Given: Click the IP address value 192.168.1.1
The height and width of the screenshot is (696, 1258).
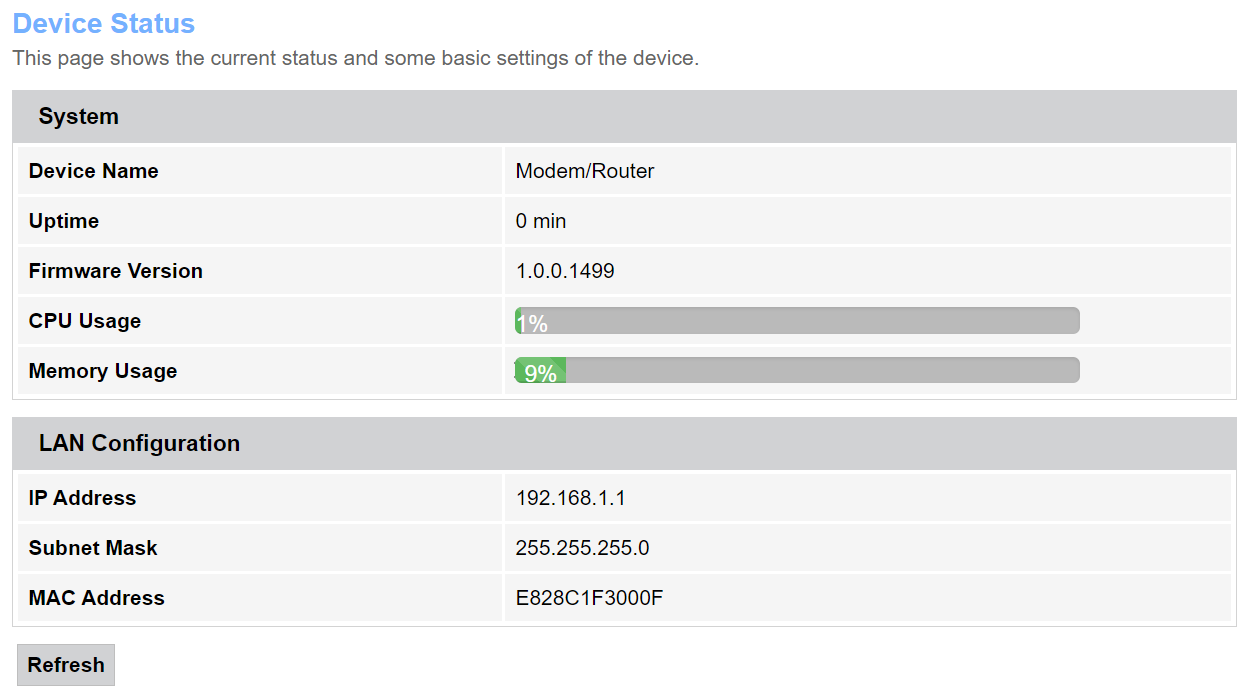Looking at the screenshot, I should click(571, 498).
